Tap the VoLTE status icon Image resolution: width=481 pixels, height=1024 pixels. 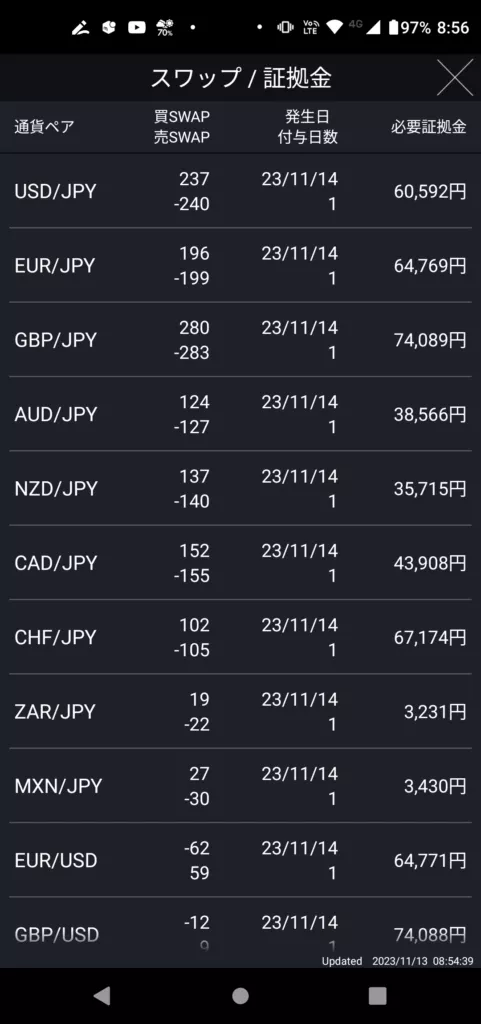310,27
